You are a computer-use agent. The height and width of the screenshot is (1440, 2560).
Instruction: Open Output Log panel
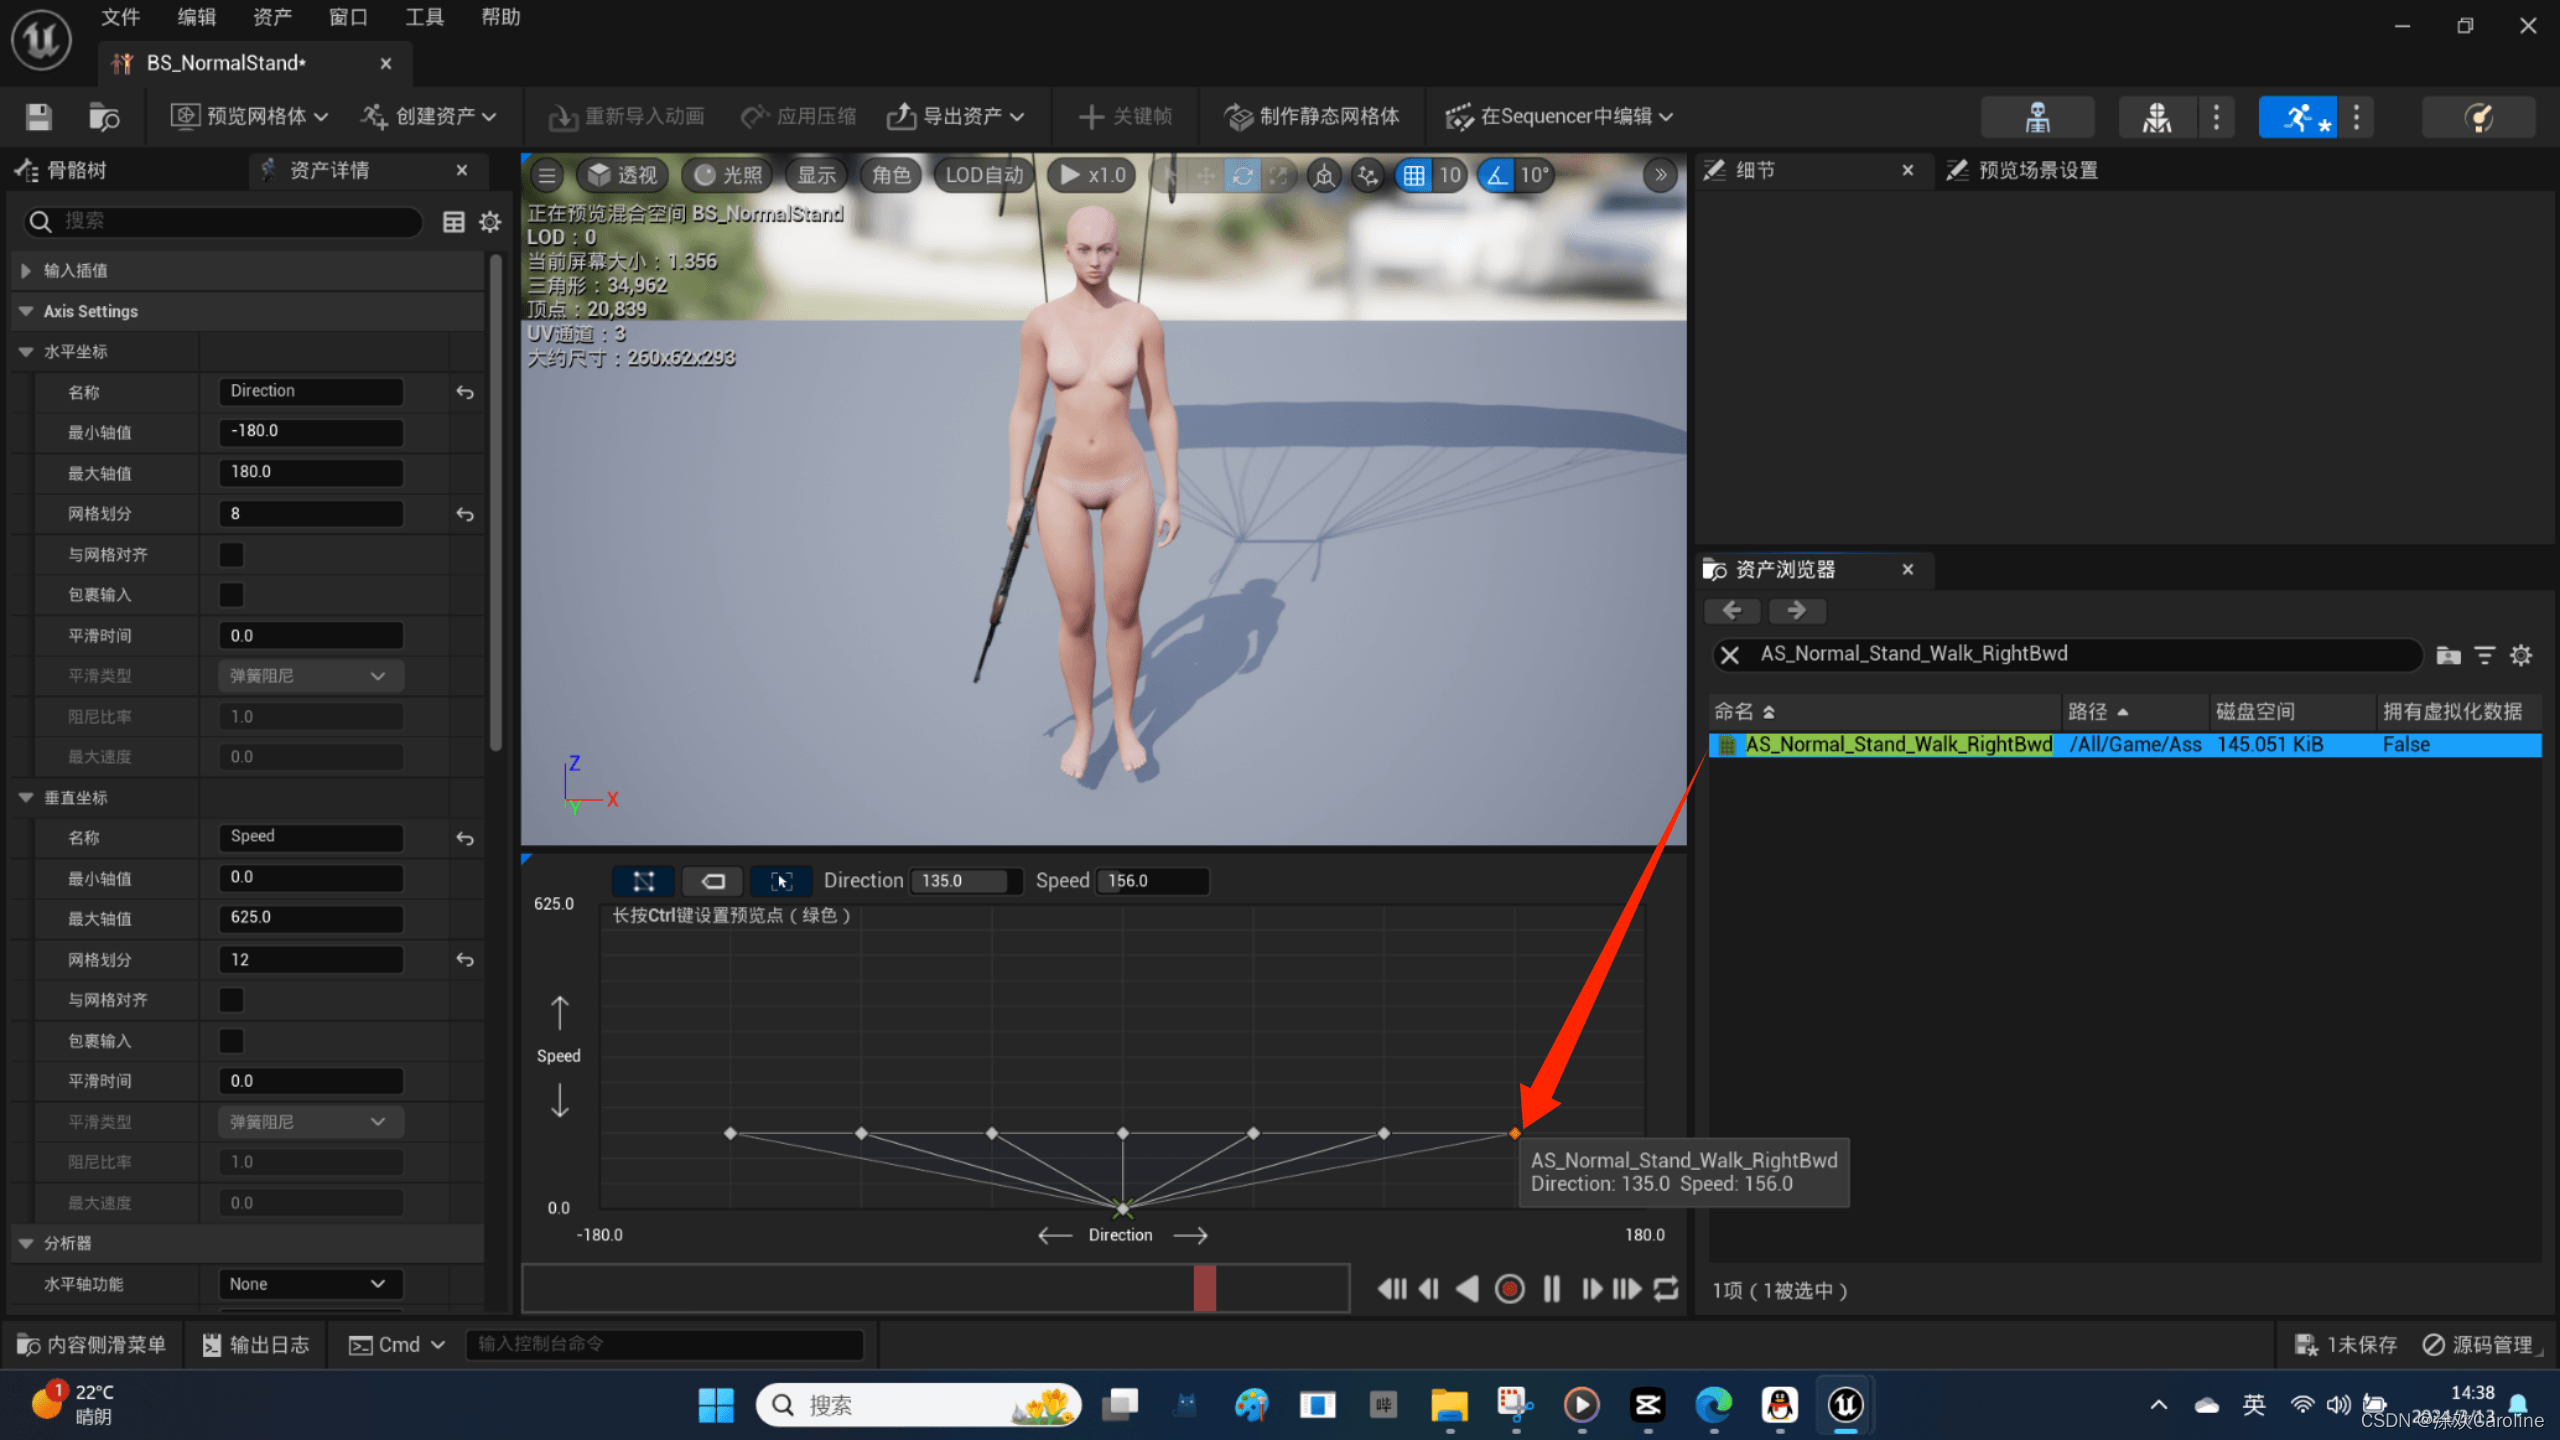tap(256, 1345)
